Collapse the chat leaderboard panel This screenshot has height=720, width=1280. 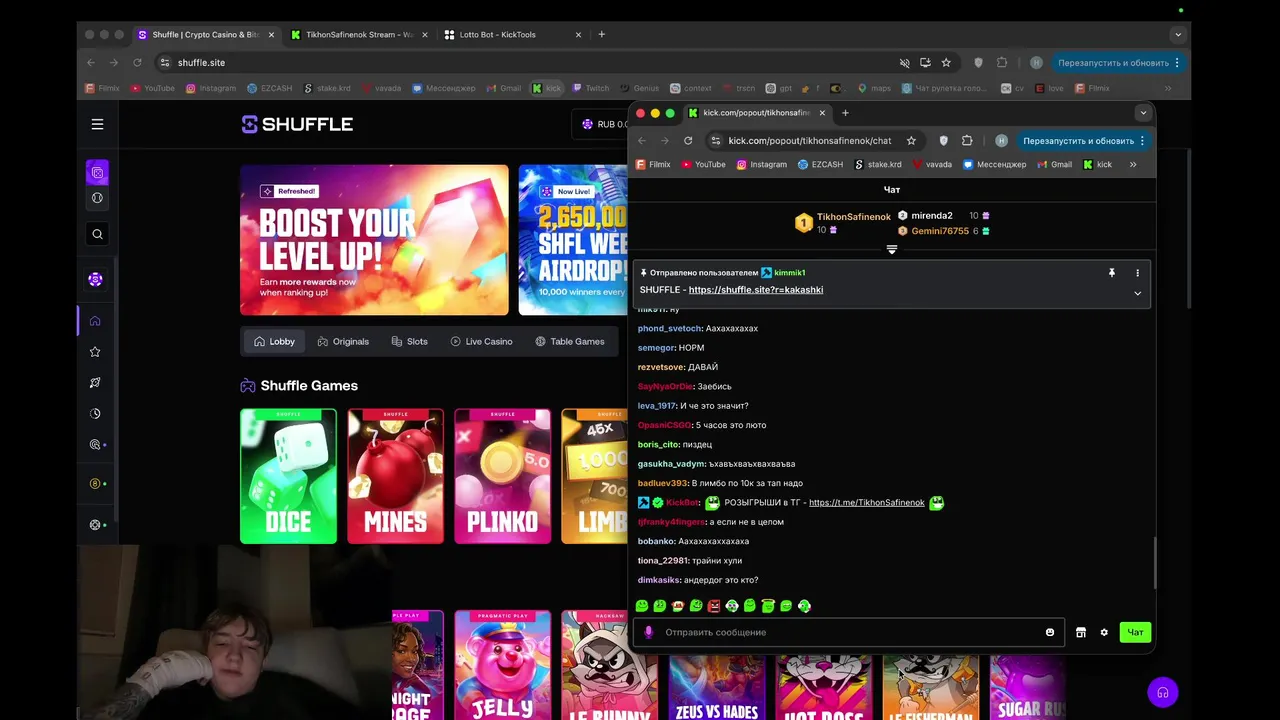tap(892, 249)
